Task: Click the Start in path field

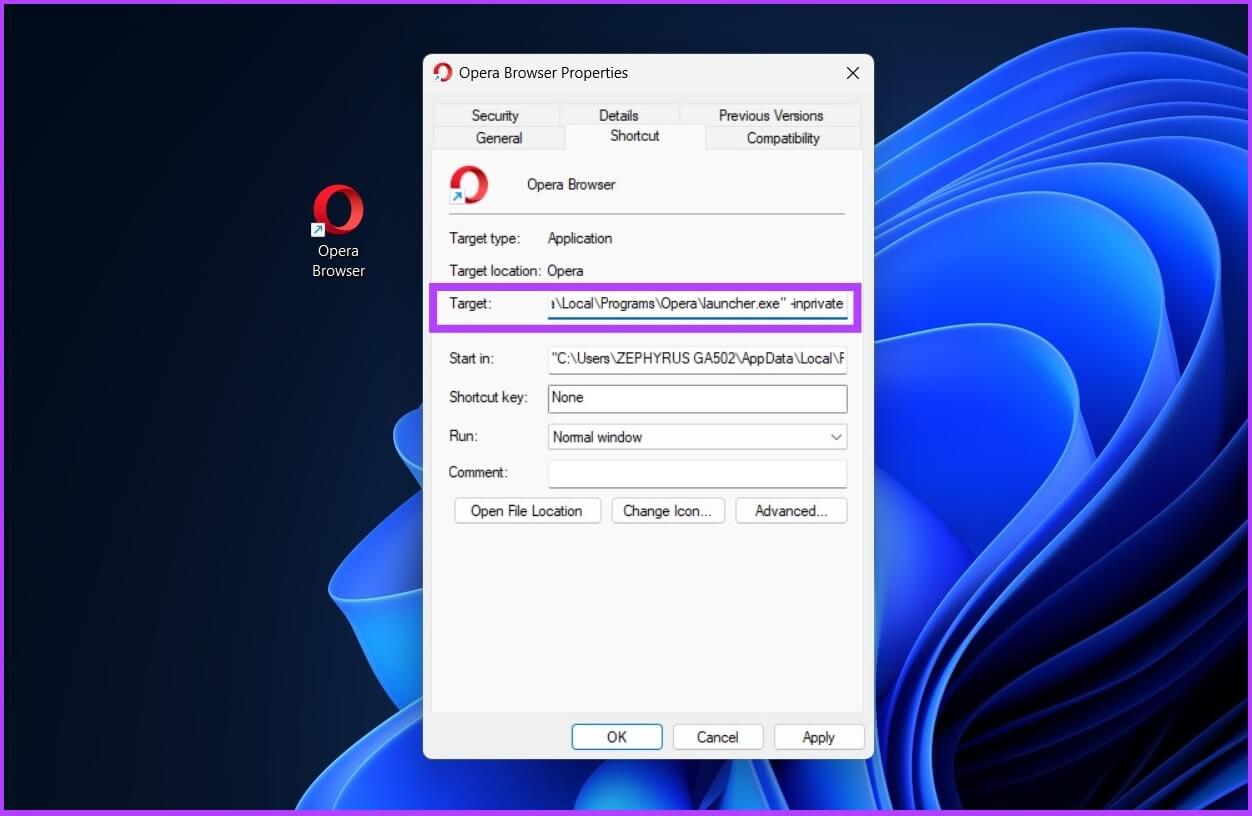Action: tap(698, 358)
